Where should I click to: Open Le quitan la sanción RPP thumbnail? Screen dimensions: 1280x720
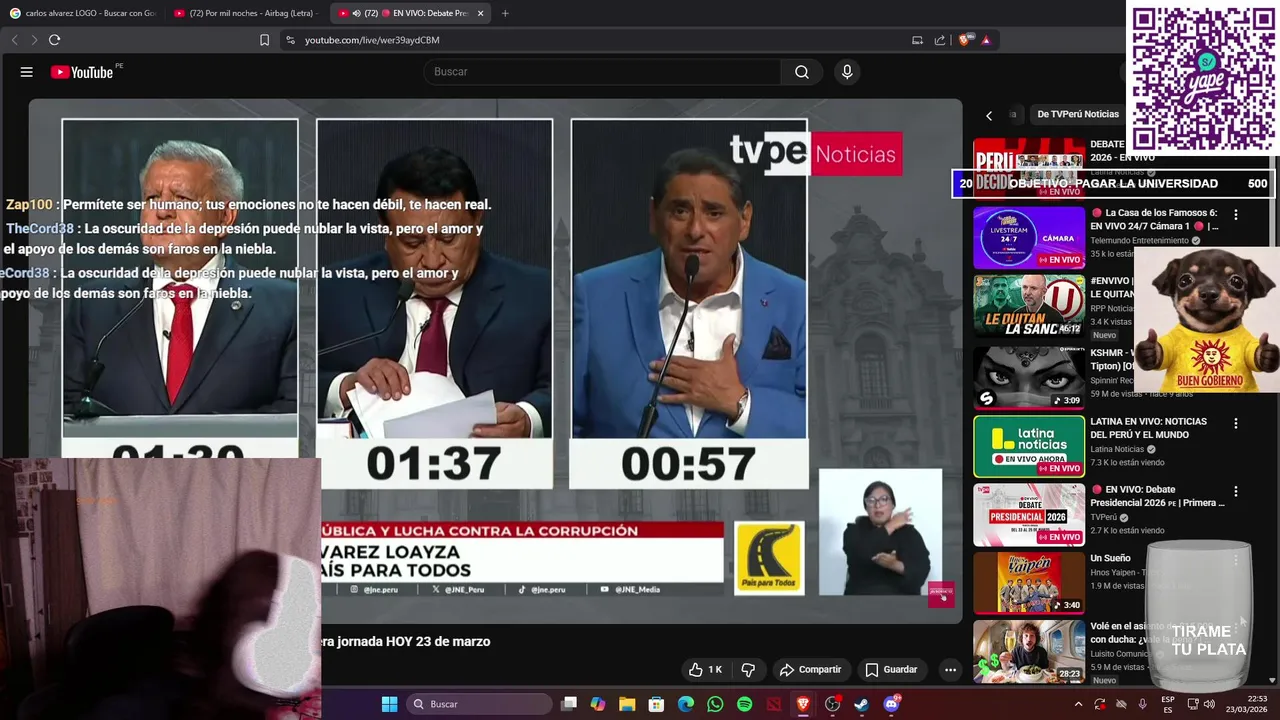tap(1029, 306)
